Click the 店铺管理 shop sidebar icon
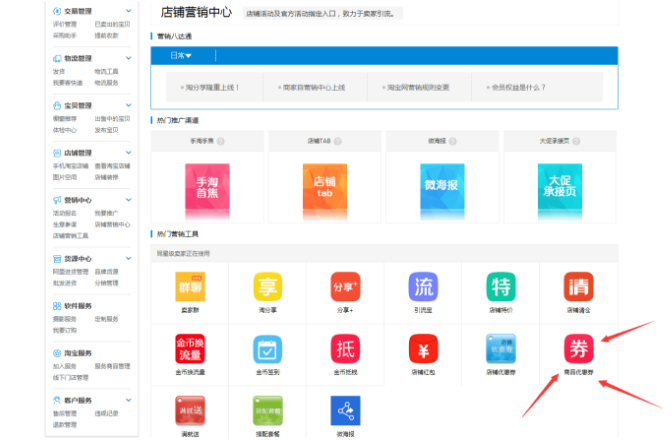The image size is (672, 440). [x=57, y=153]
